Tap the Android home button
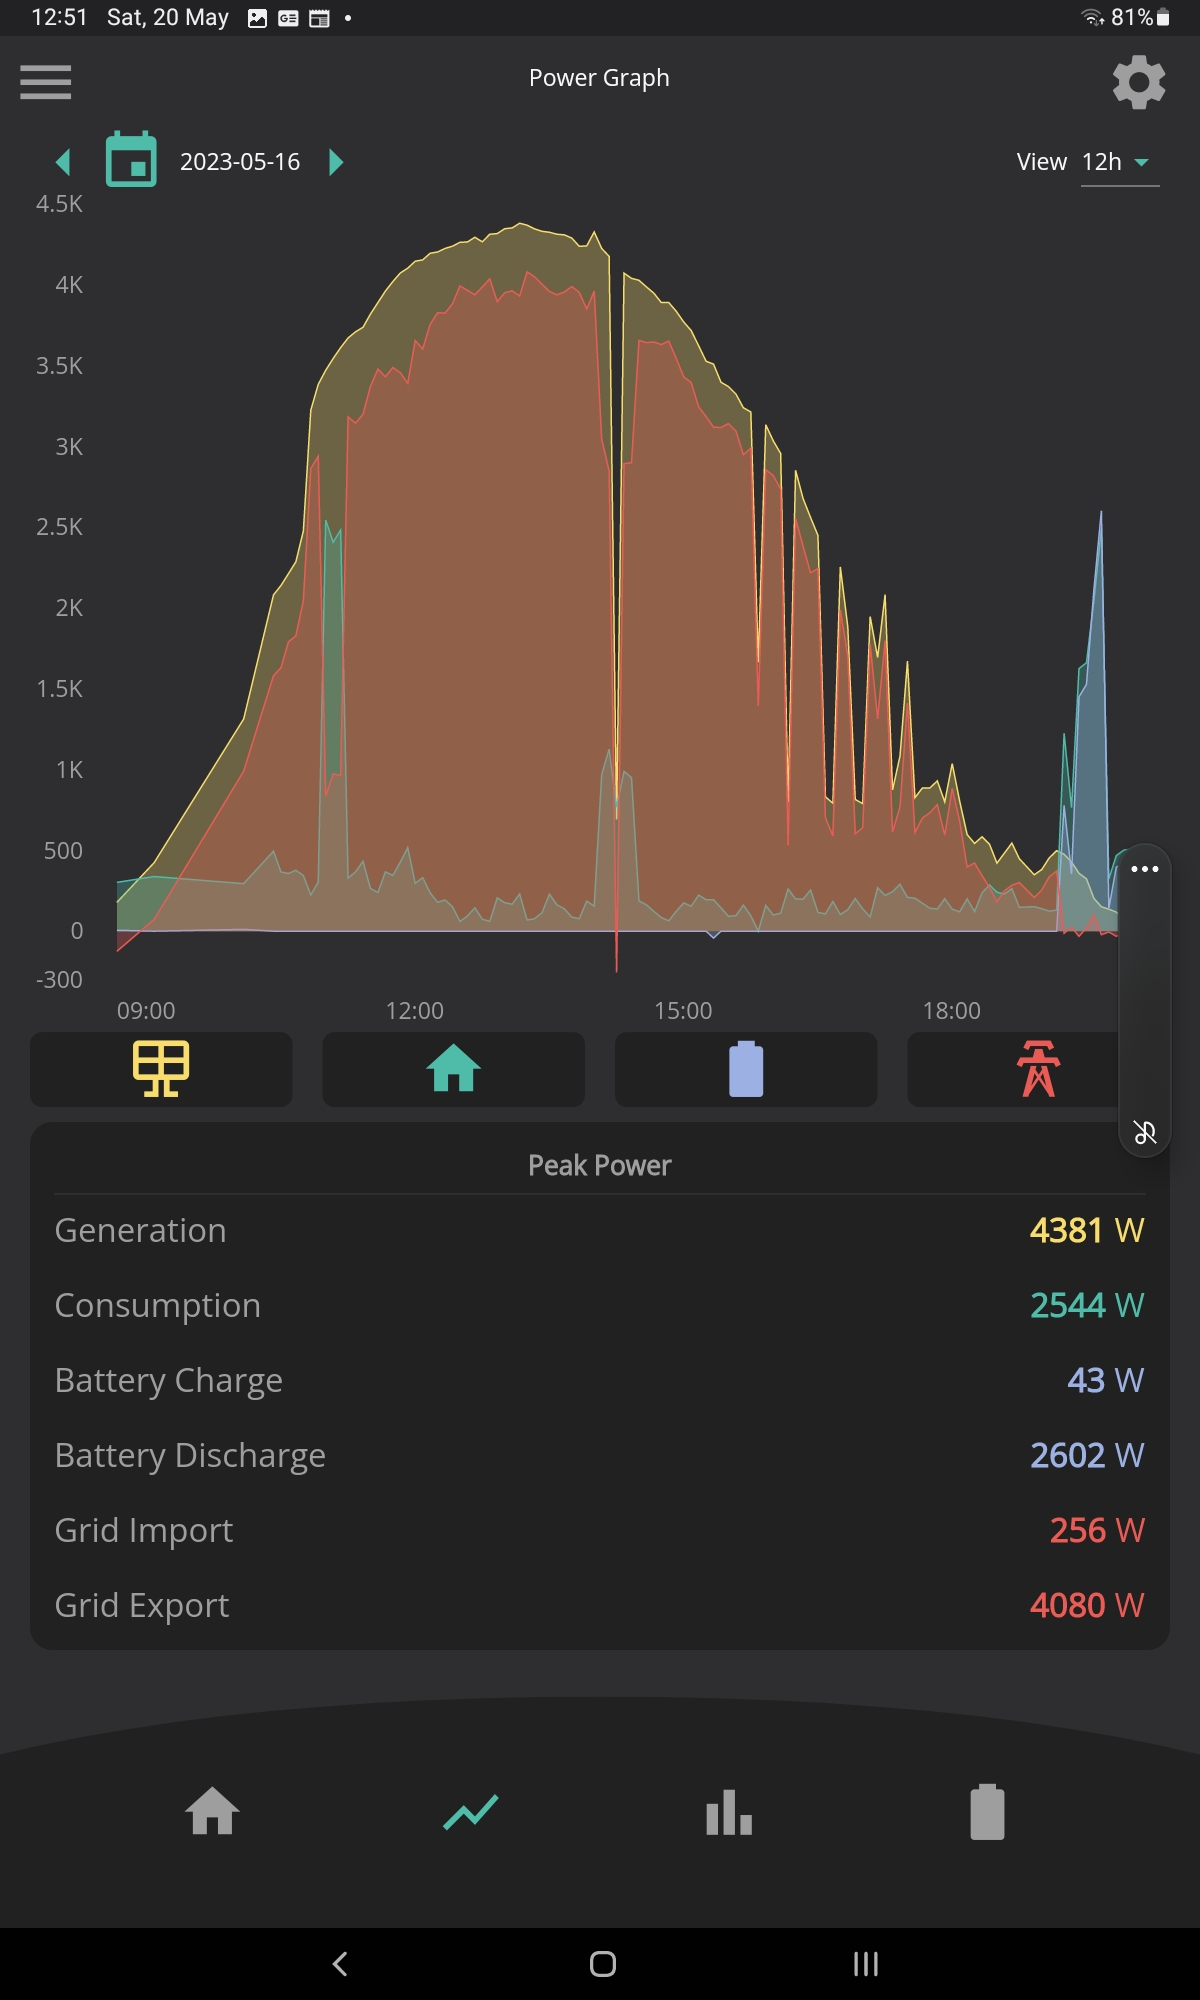This screenshot has width=1200, height=2000. pos(603,1964)
